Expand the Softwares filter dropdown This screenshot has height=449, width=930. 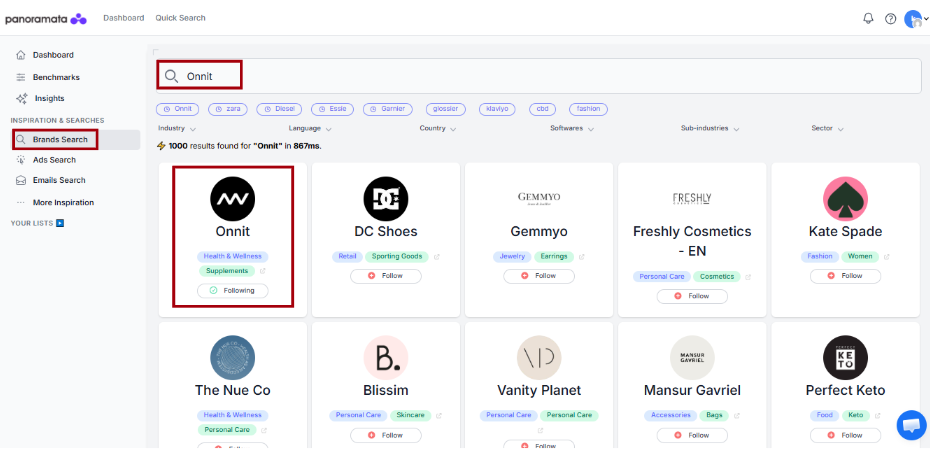[572, 128]
